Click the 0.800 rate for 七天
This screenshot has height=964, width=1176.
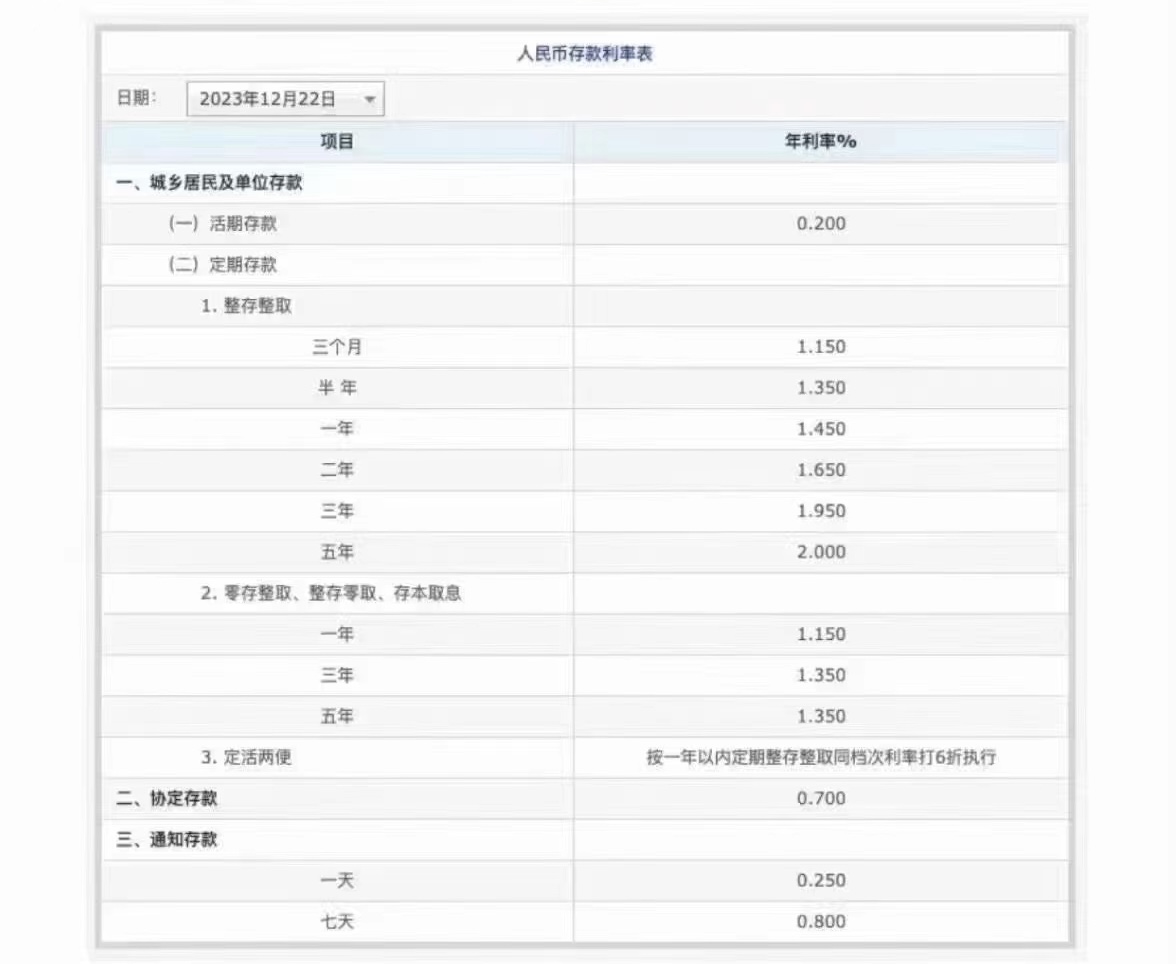click(821, 922)
